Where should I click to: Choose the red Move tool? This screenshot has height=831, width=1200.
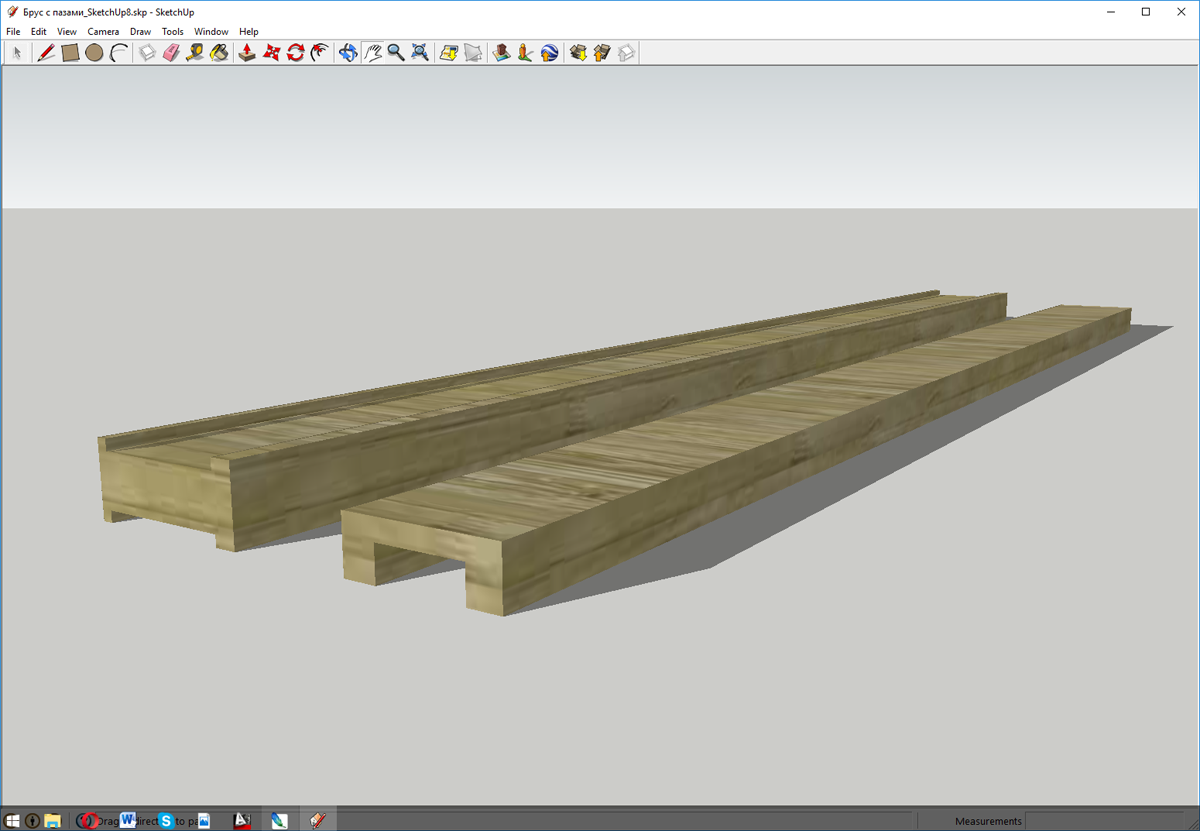271,53
